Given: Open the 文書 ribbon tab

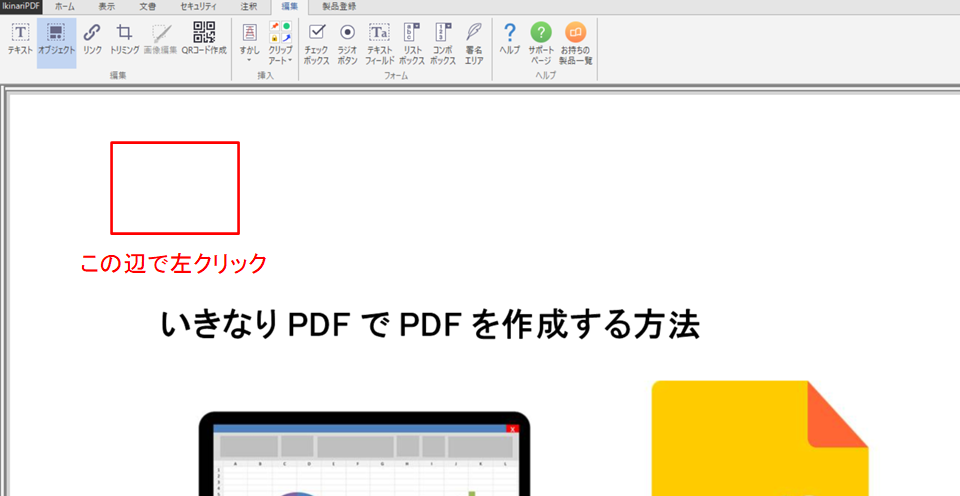Looking at the screenshot, I should point(147,7).
